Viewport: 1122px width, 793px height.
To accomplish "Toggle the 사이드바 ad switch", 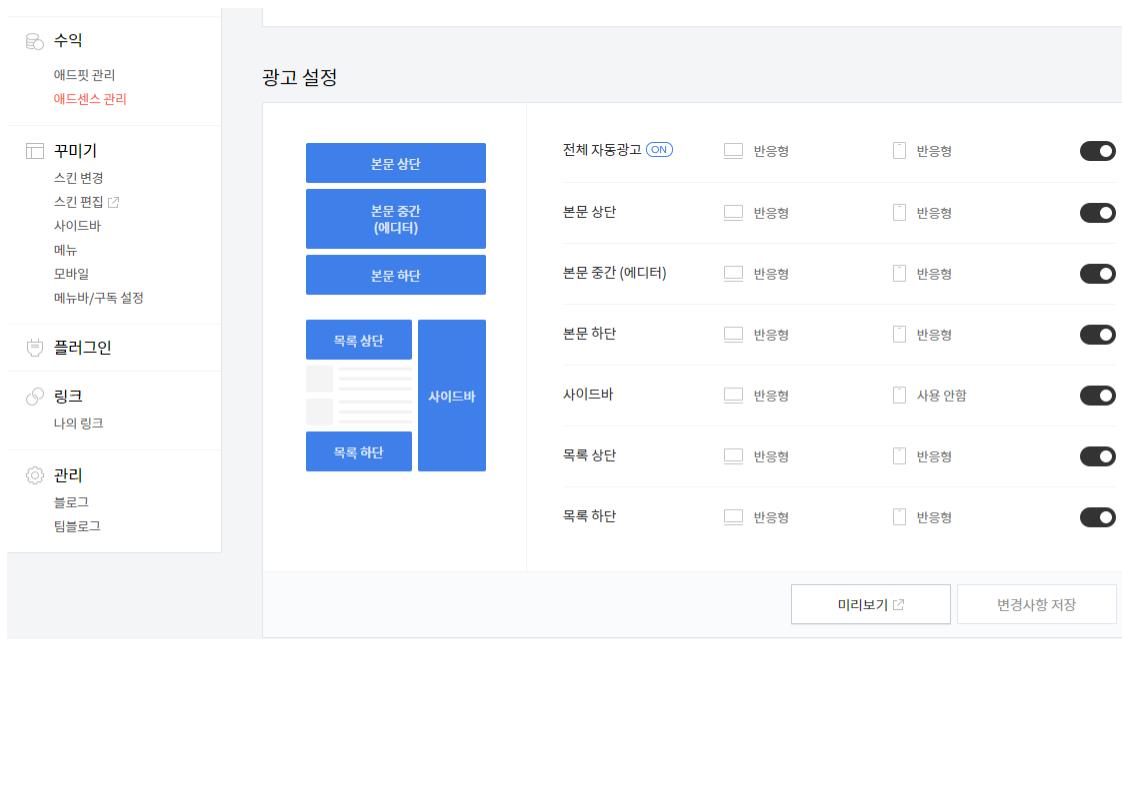I will [x=1098, y=395].
